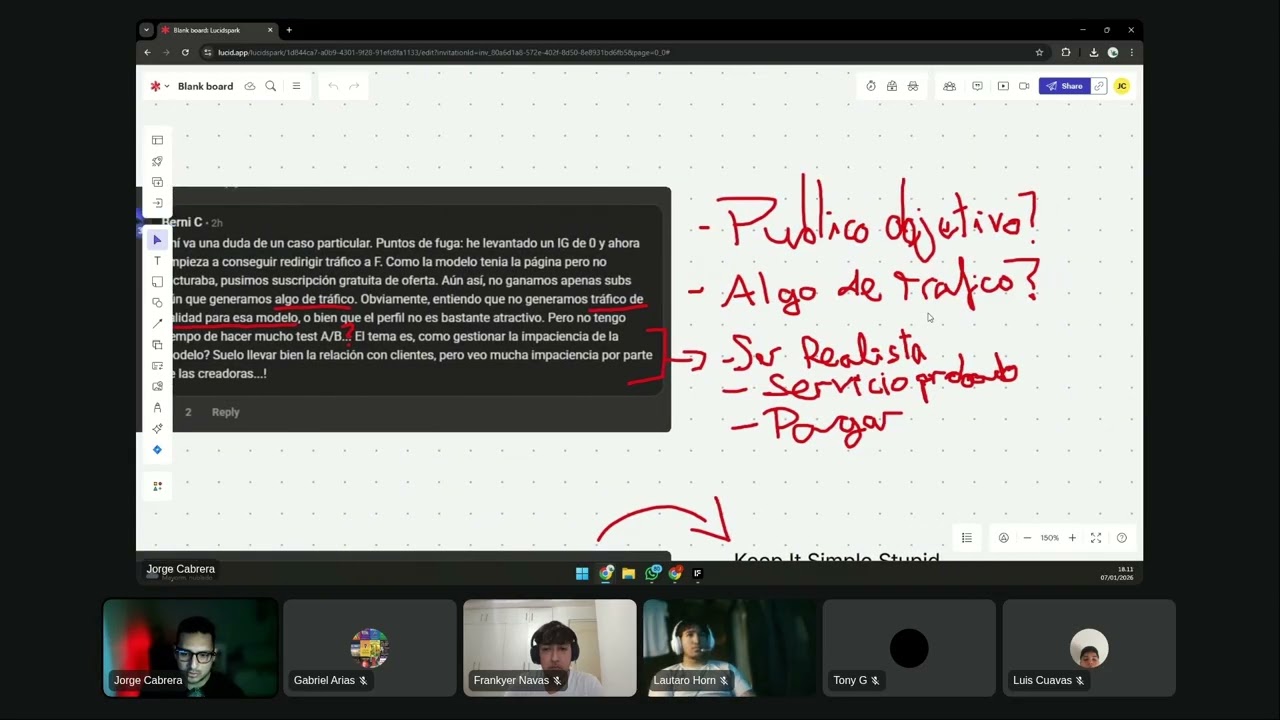The width and height of the screenshot is (1280, 720).
Task: Open the more apps icon
Action: (x=157, y=486)
